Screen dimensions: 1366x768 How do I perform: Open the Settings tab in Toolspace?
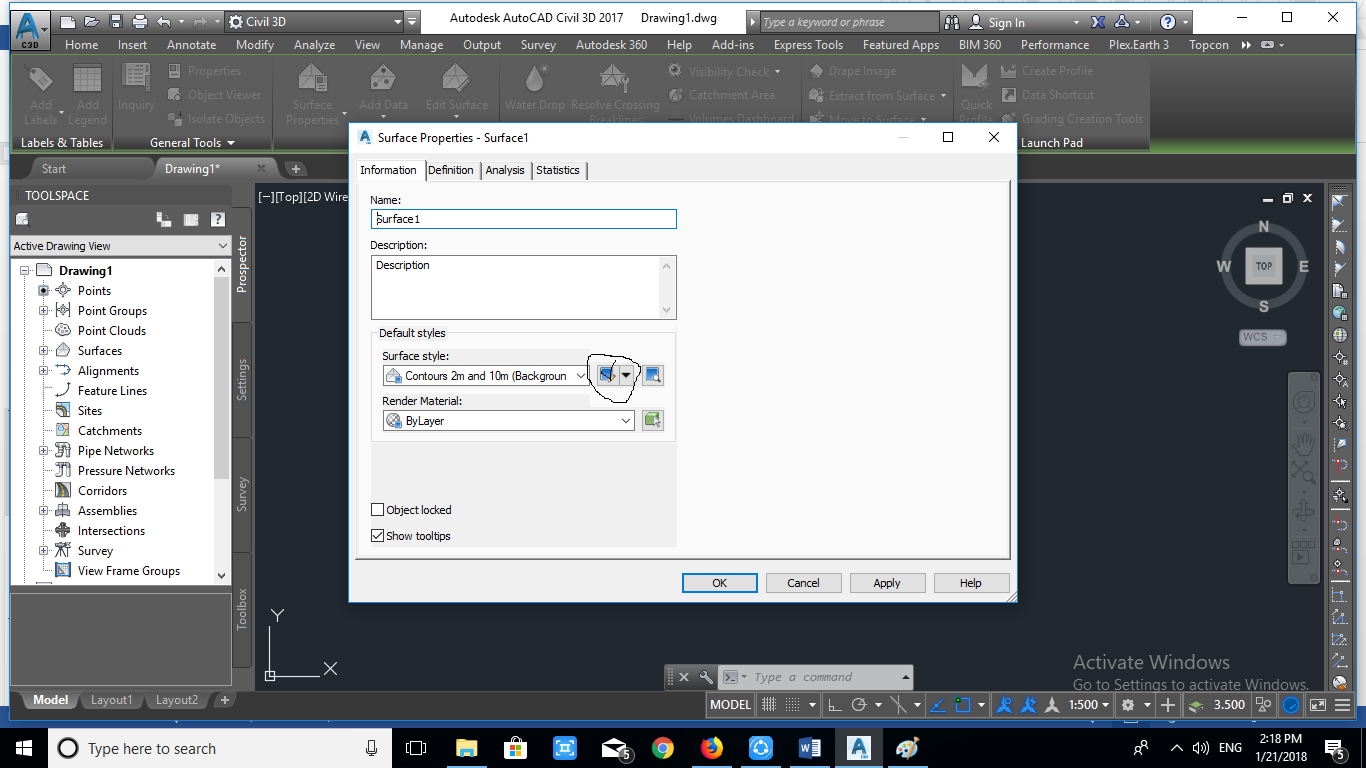click(x=242, y=380)
